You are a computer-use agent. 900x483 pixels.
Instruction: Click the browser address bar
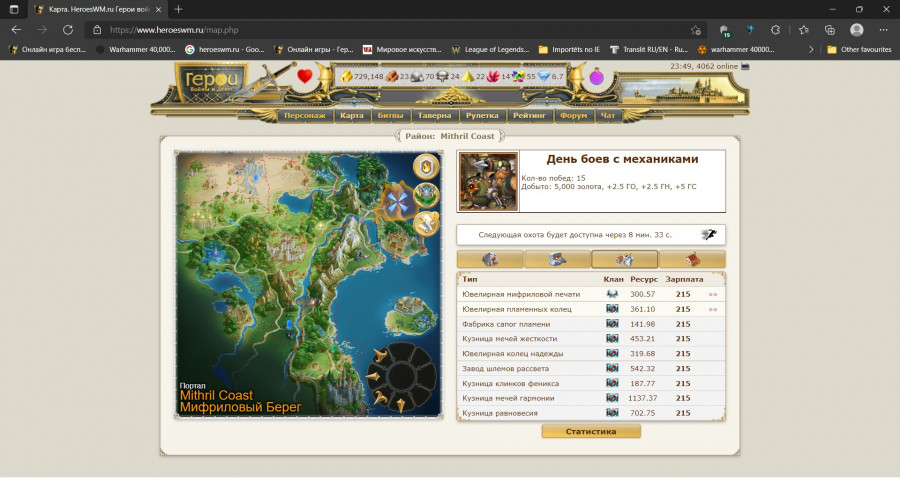pyautogui.click(x=396, y=30)
